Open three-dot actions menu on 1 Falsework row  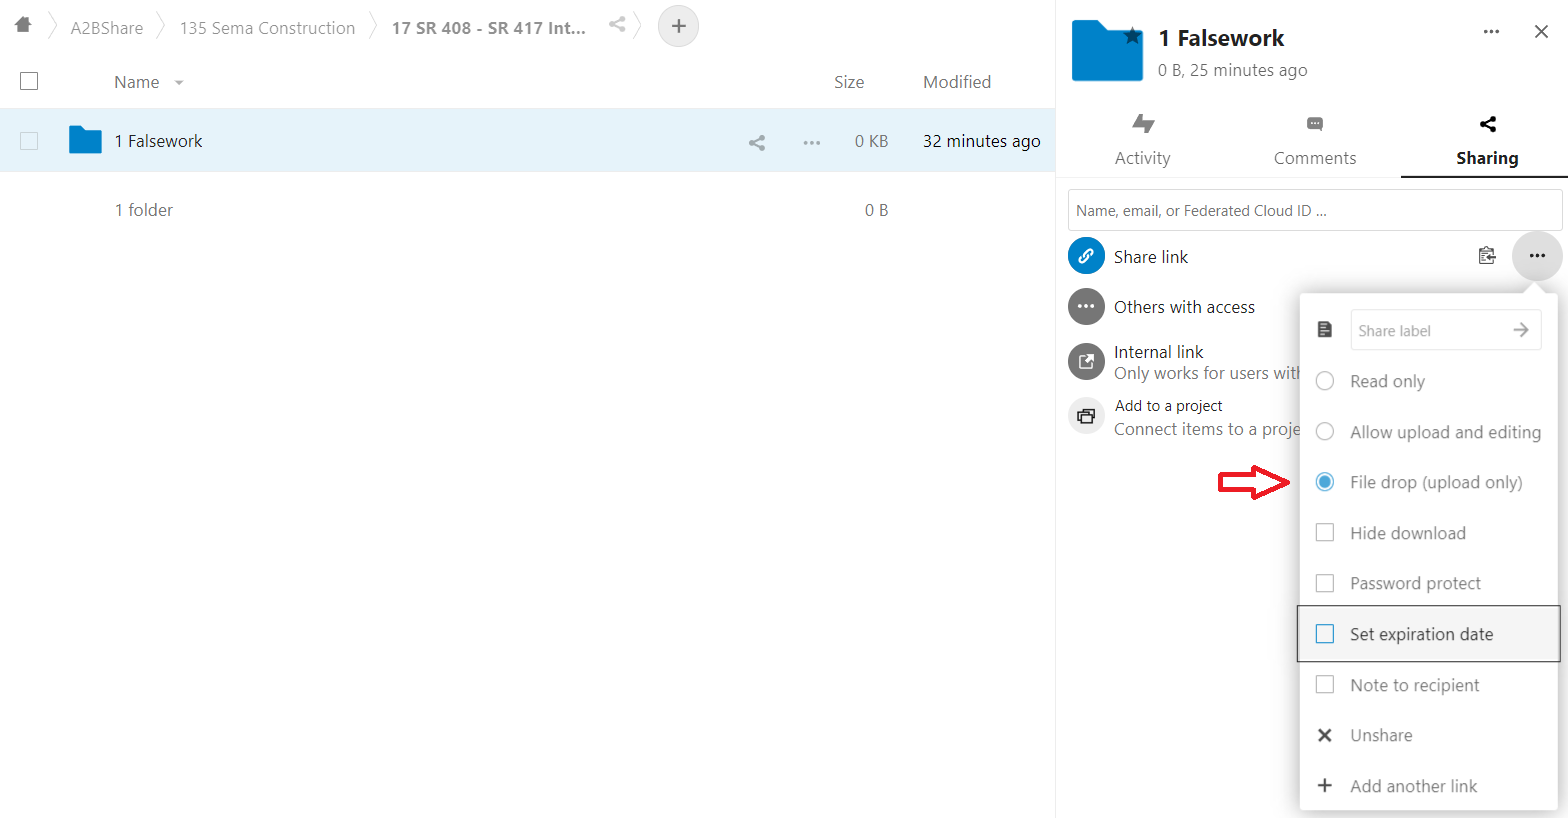[x=811, y=142]
